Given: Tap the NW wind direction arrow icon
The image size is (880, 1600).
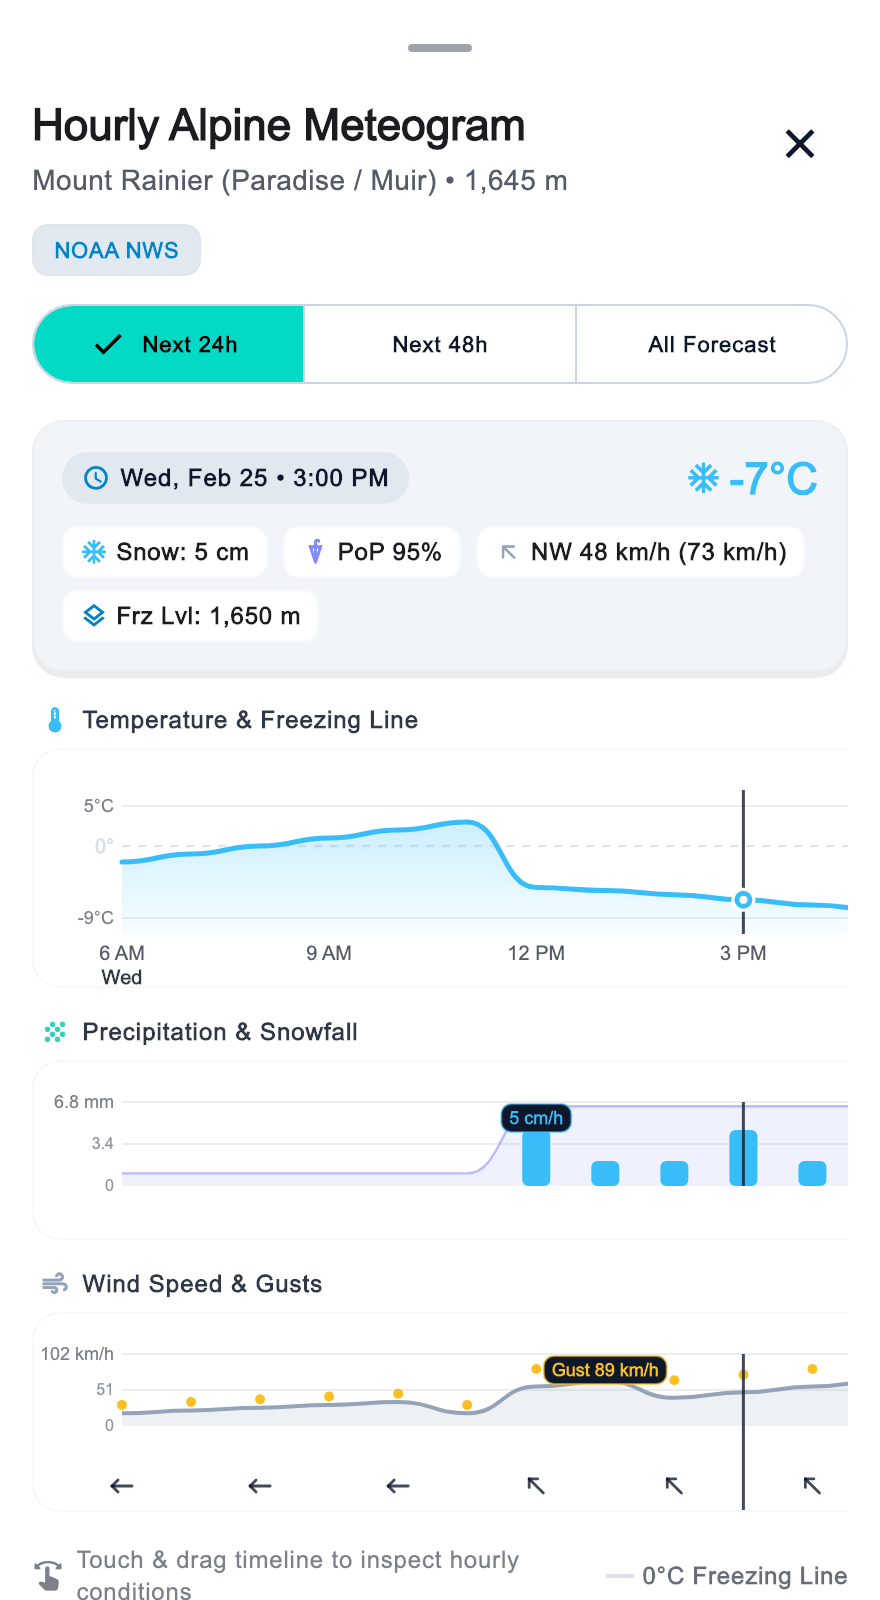Looking at the screenshot, I should pos(508,552).
